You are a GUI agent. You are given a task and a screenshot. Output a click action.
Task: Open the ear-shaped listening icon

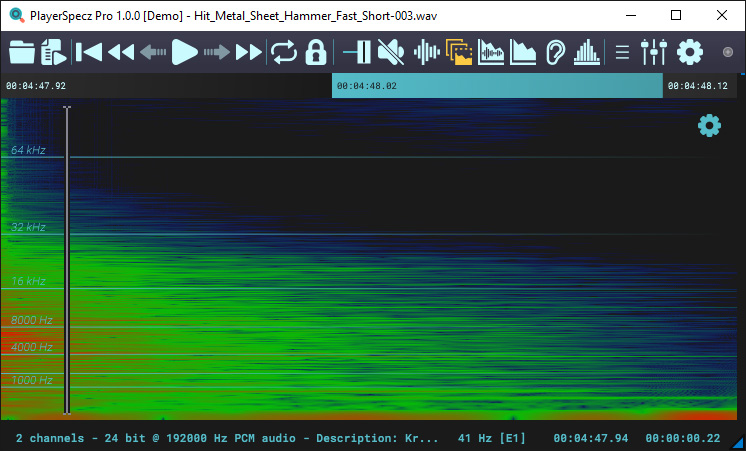tap(556, 52)
